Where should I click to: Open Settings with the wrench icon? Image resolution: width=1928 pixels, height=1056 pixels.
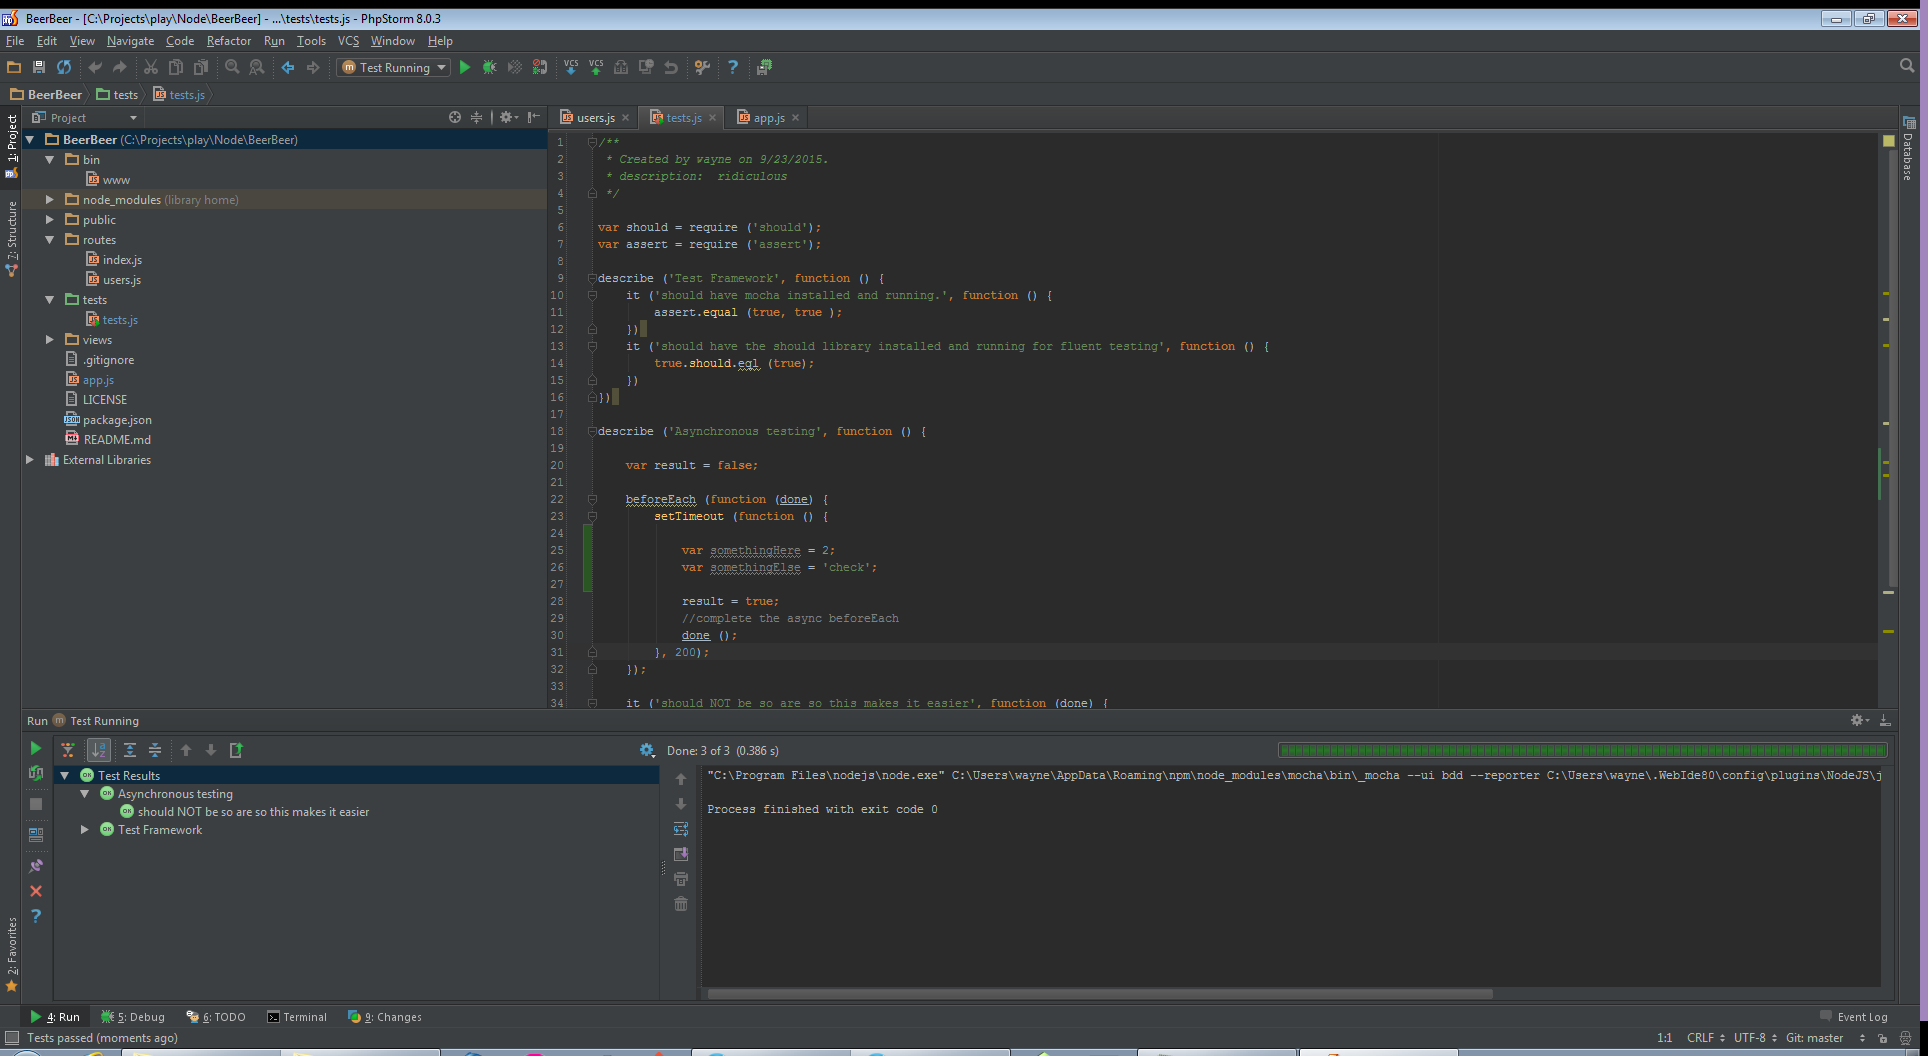coord(703,67)
